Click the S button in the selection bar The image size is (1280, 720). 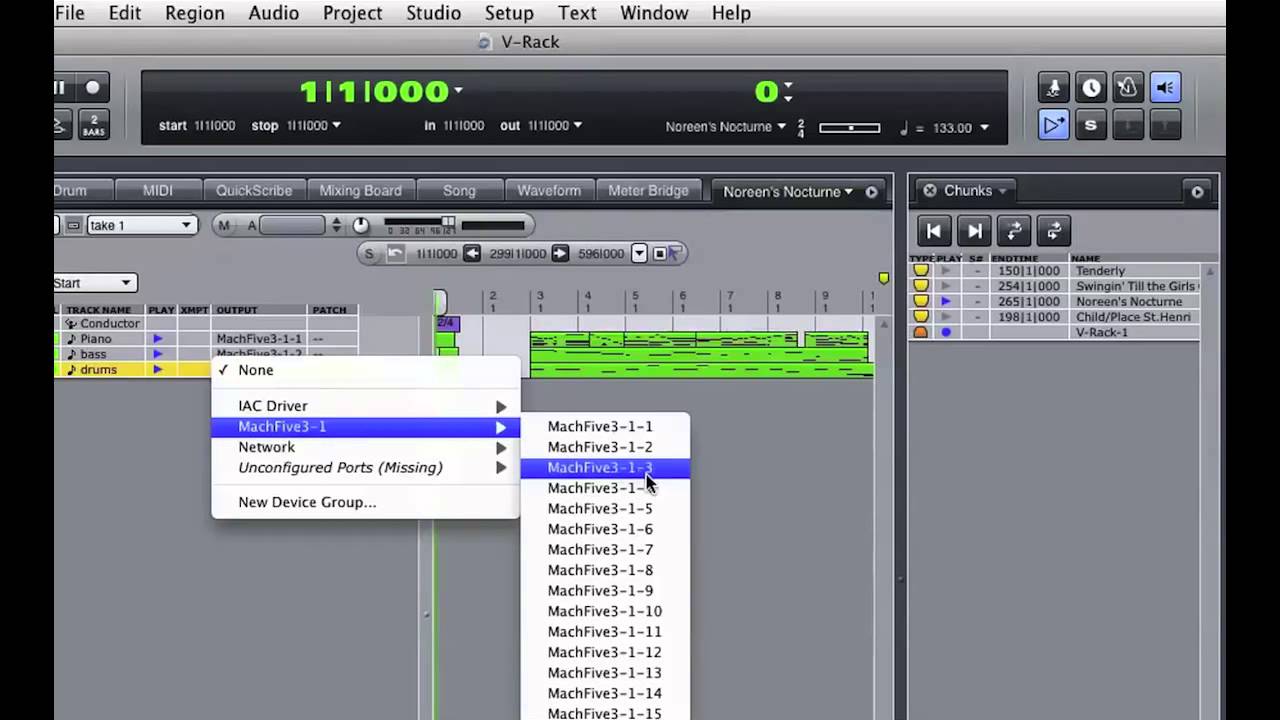point(369,254)
